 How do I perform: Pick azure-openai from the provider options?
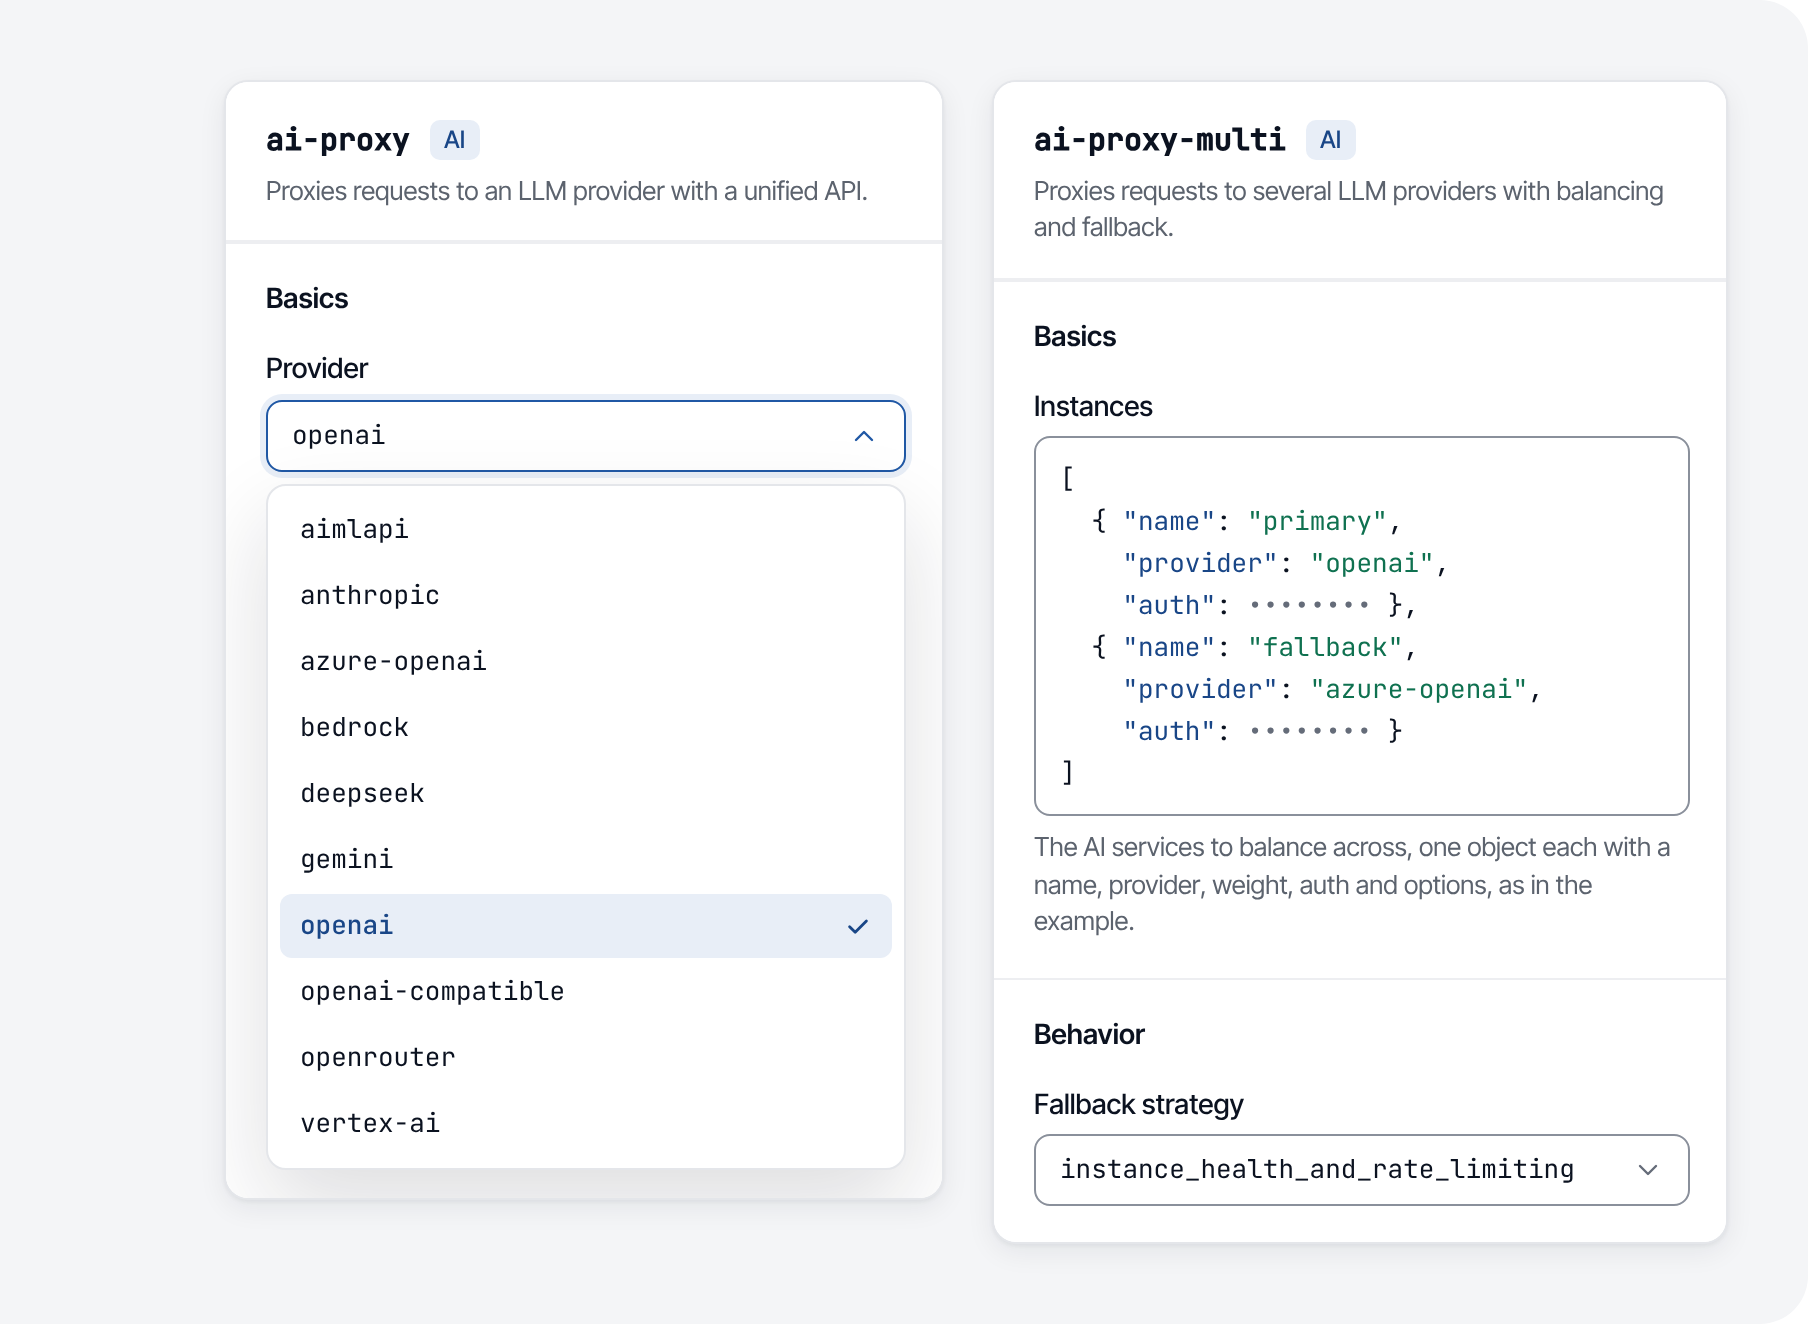585,661
